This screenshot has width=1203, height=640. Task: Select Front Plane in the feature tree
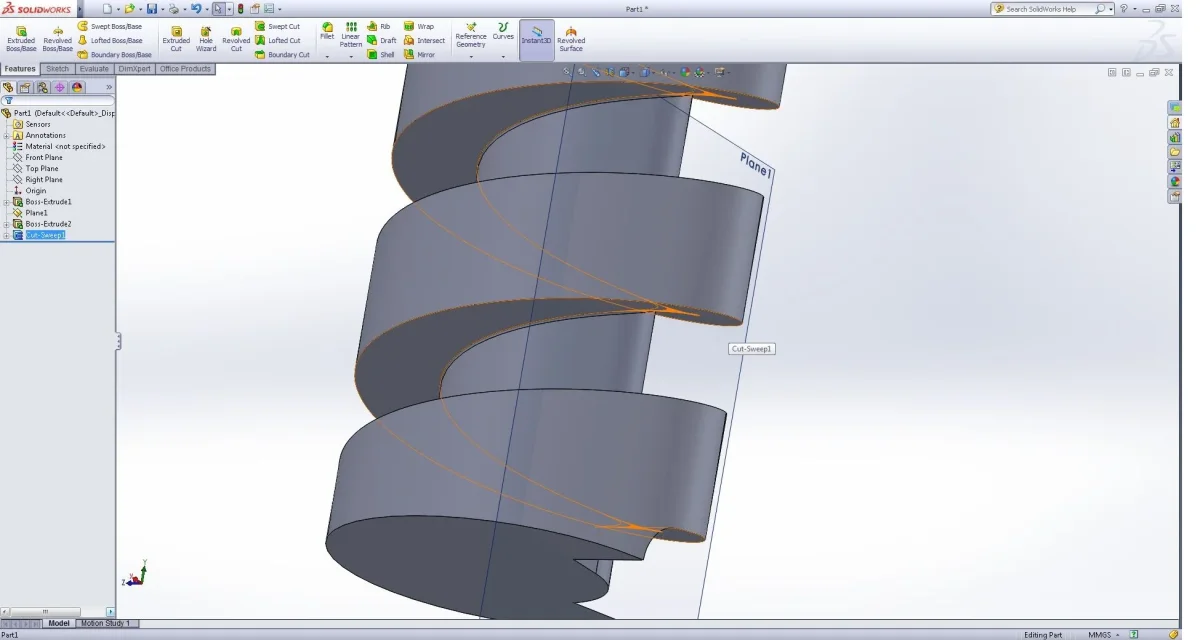tap(37, 158)
